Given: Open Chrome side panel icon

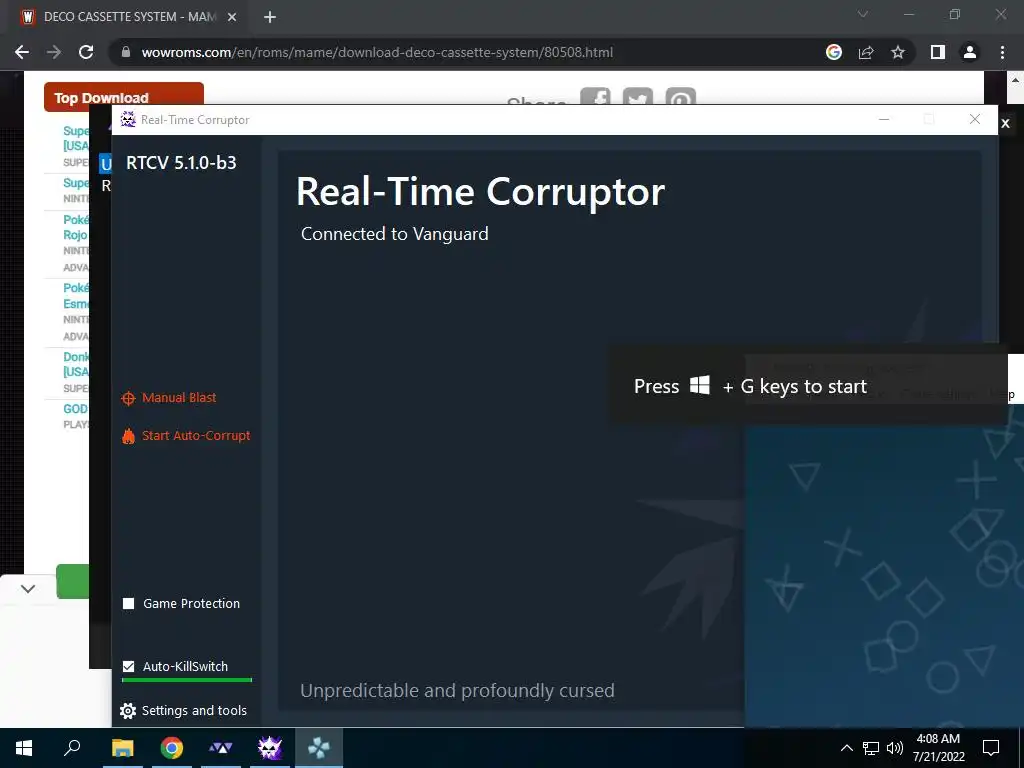Looking at the screenshot, I should tap(938, 52).
